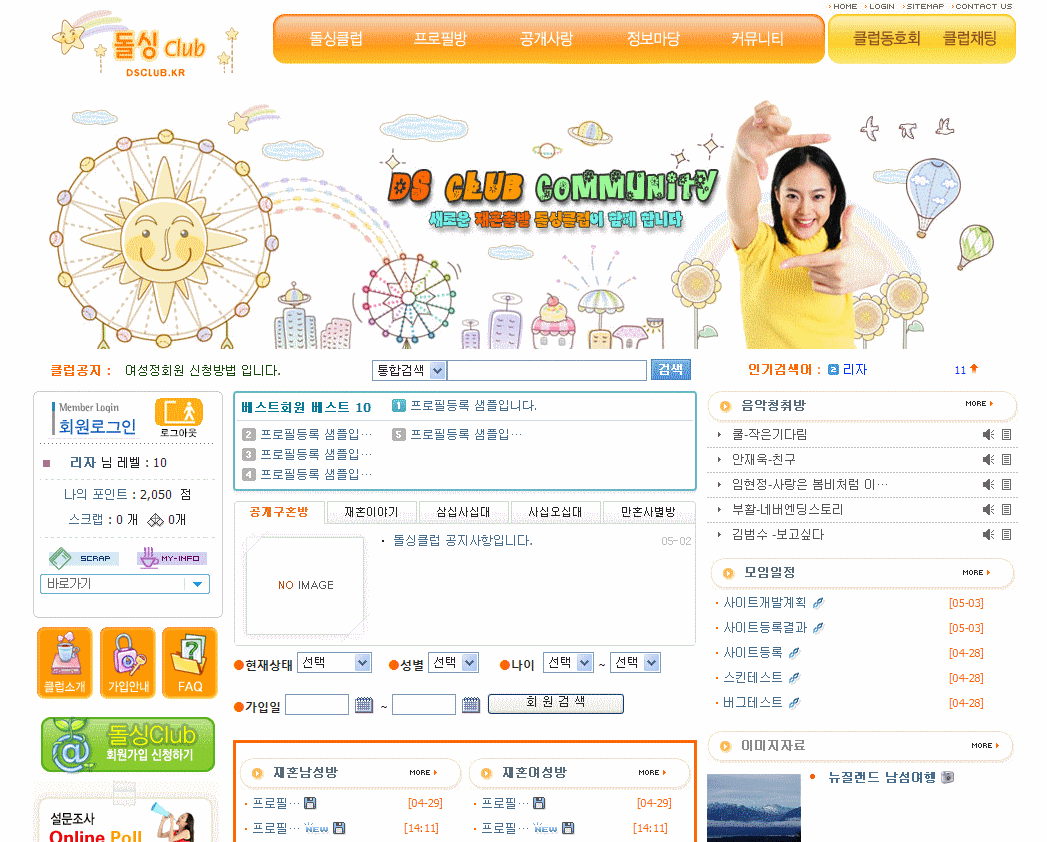
Task: Expand the 바로가기 dropdown
Action: (125, 584)
